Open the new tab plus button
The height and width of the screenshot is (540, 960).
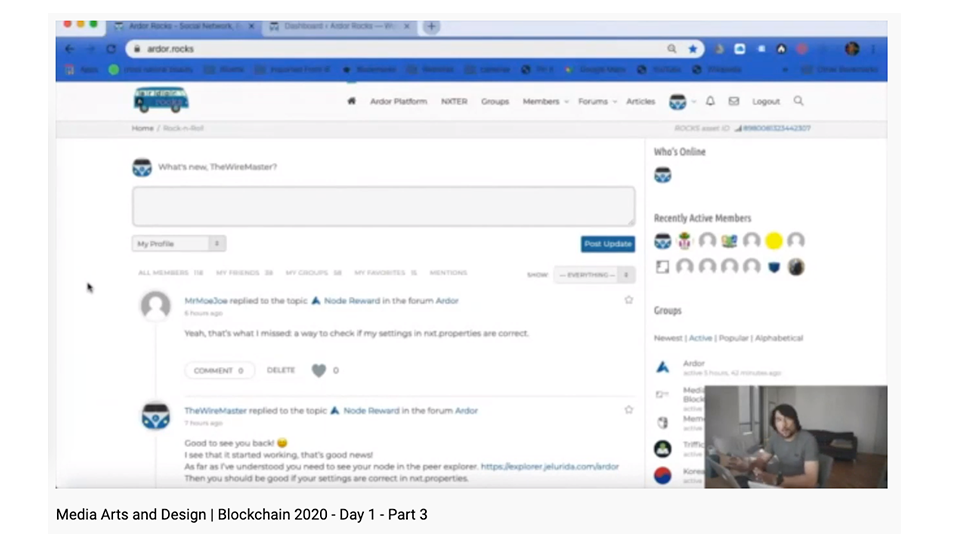coord(432,26)
